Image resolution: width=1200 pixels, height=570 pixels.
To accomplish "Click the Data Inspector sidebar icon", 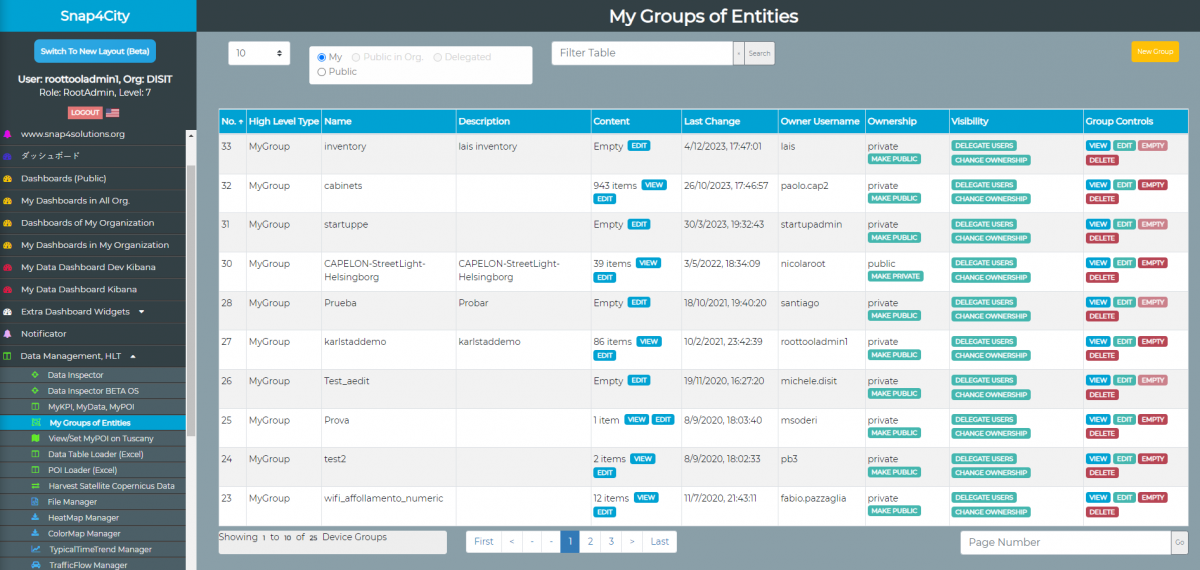I will tap(35, 375).
